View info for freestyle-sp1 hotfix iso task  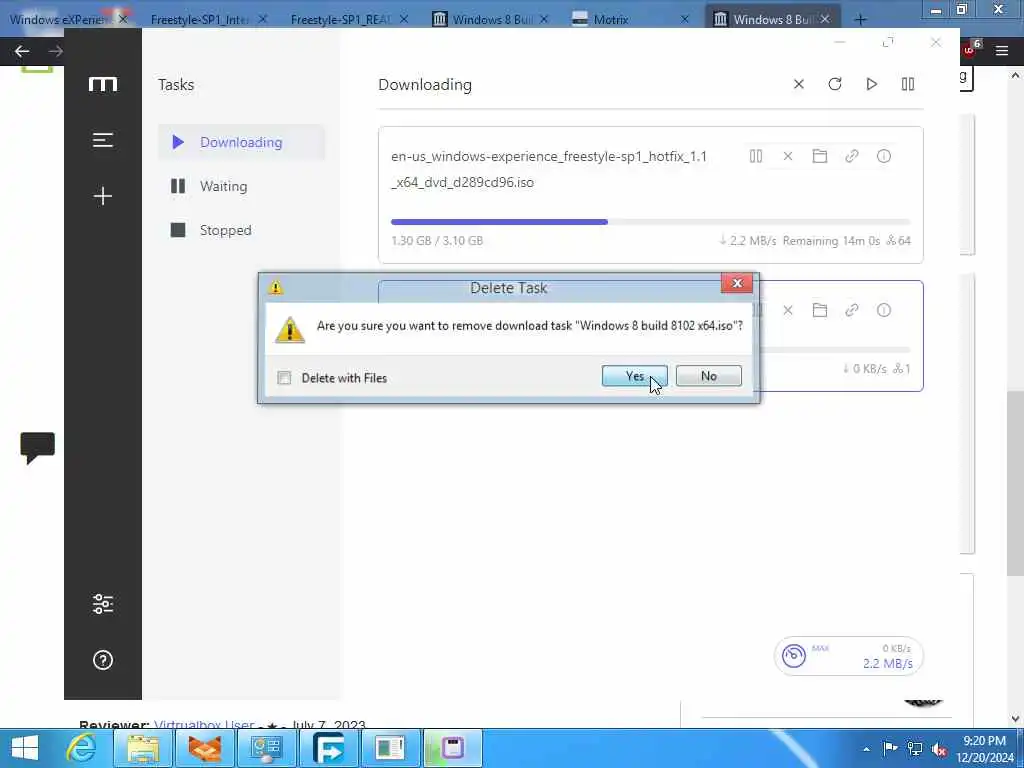884,156
